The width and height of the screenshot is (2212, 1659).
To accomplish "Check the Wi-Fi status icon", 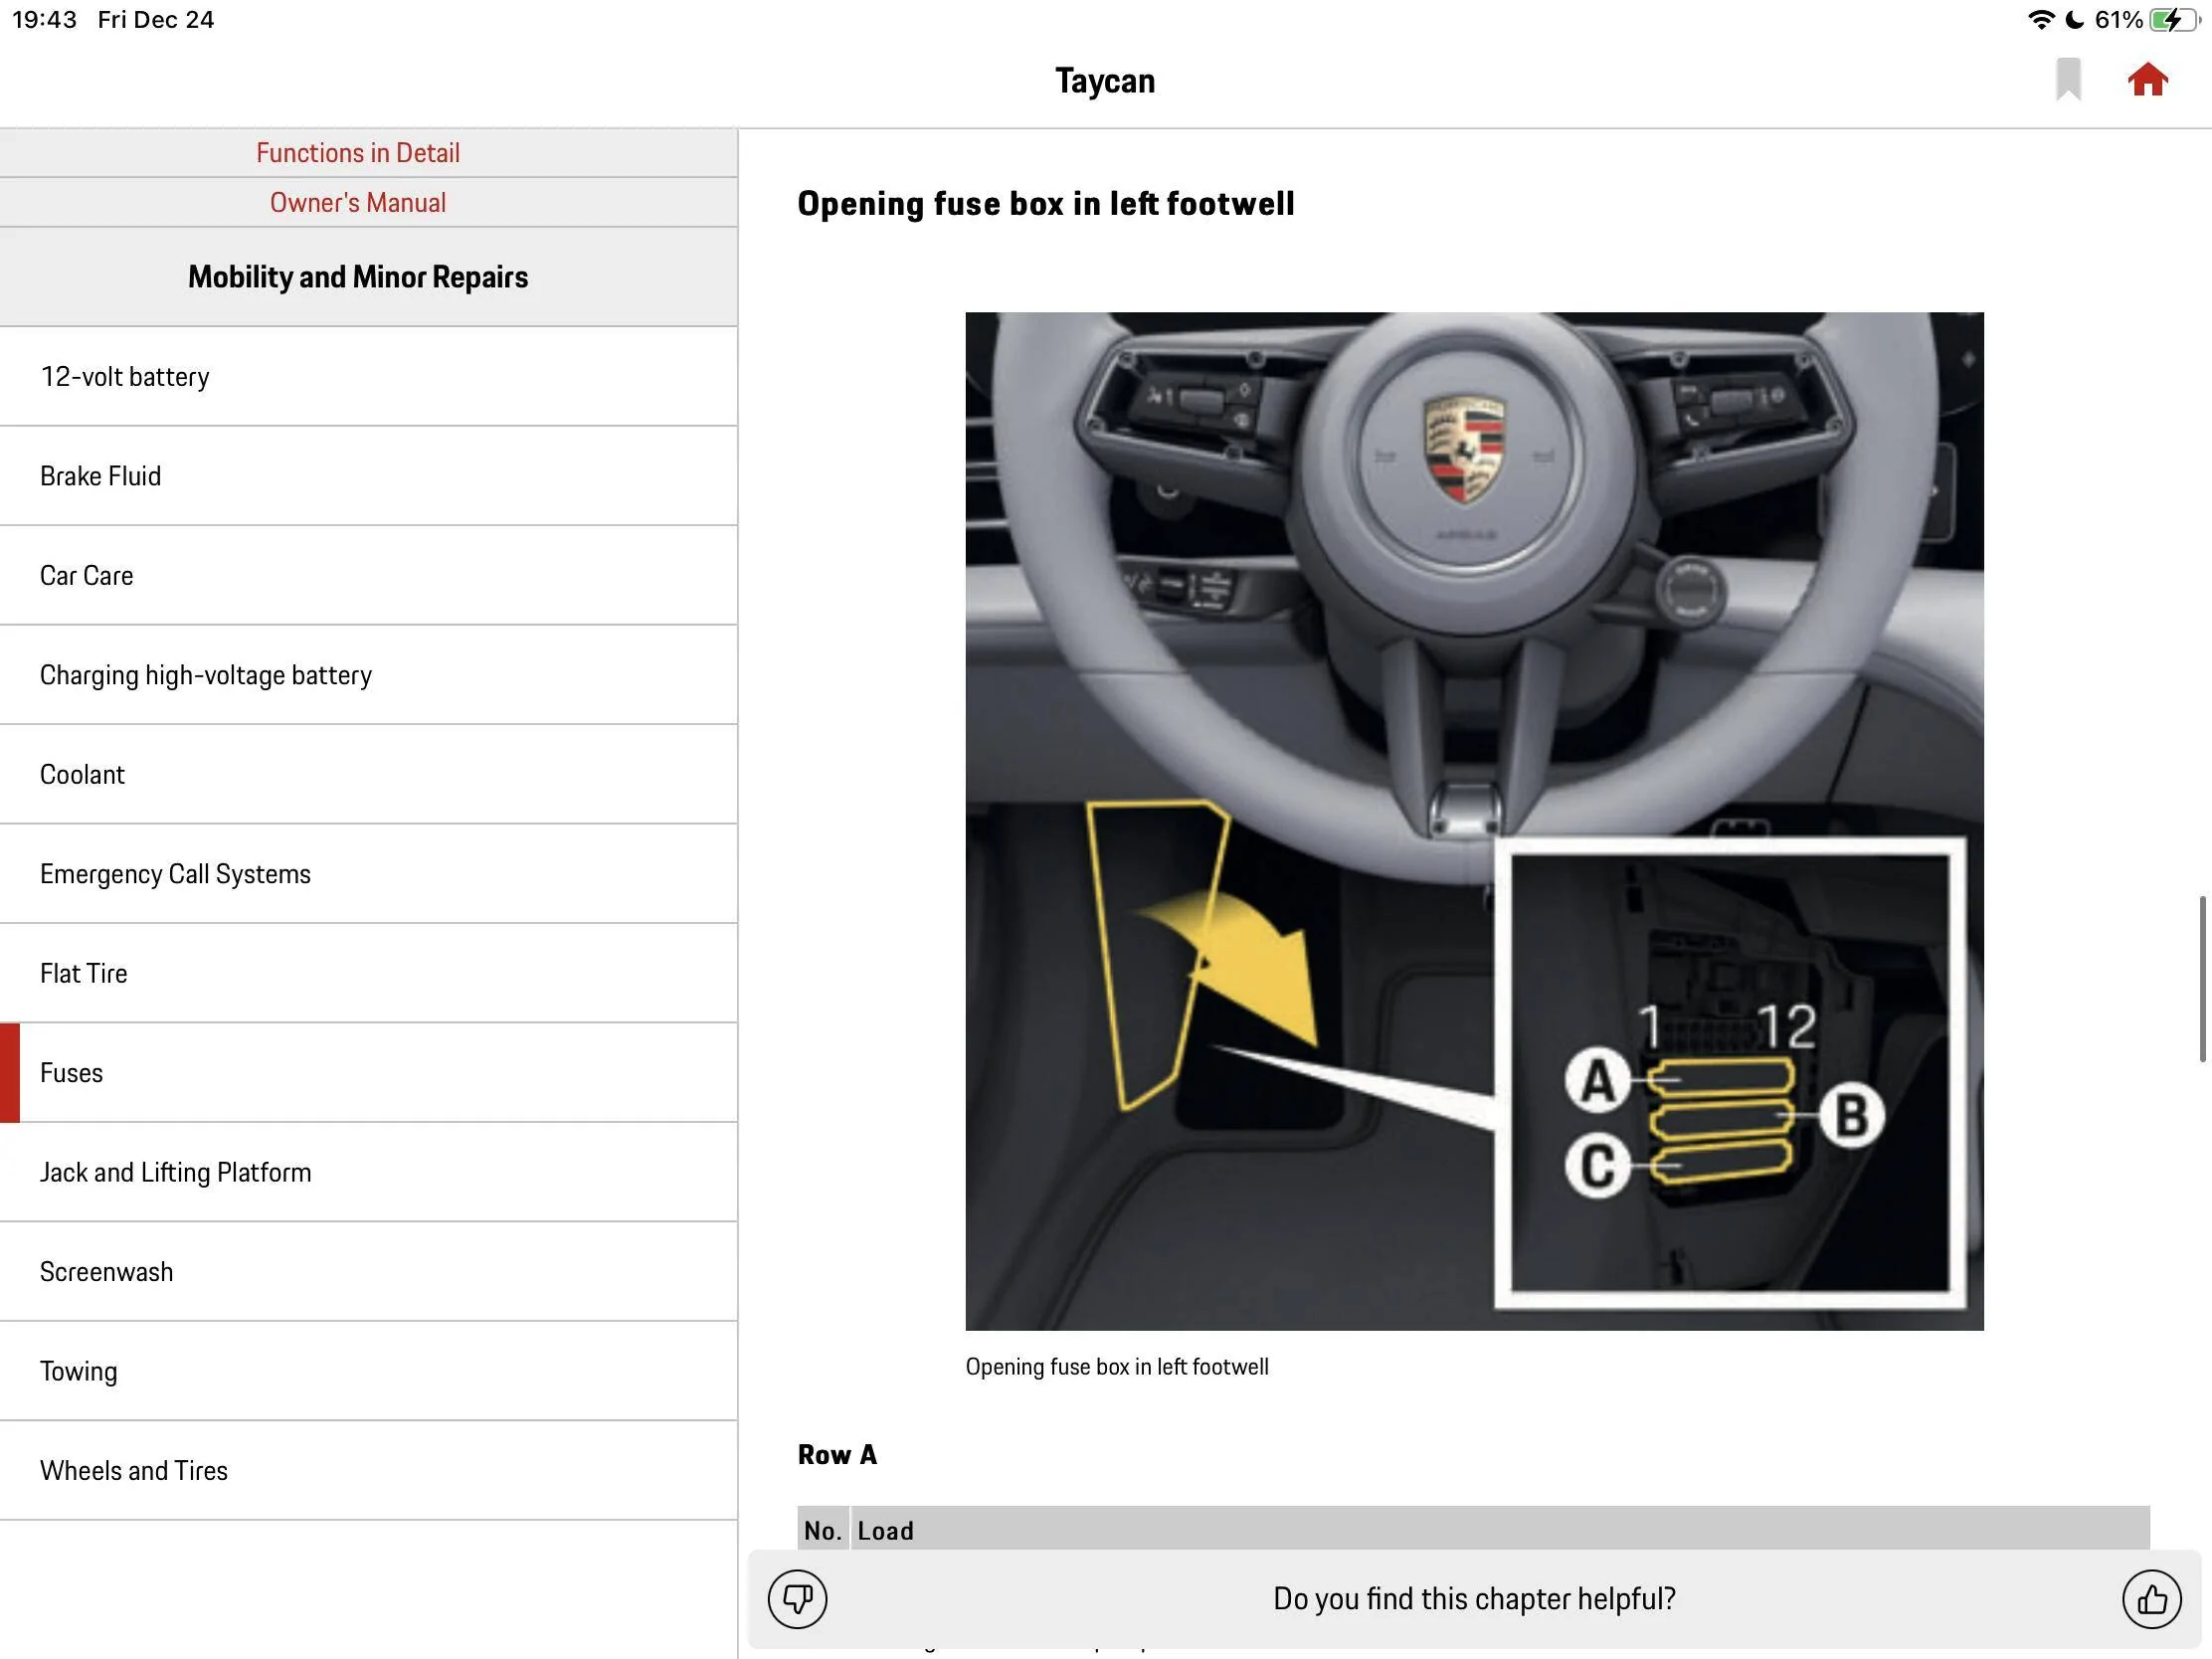I will 2041,20.
